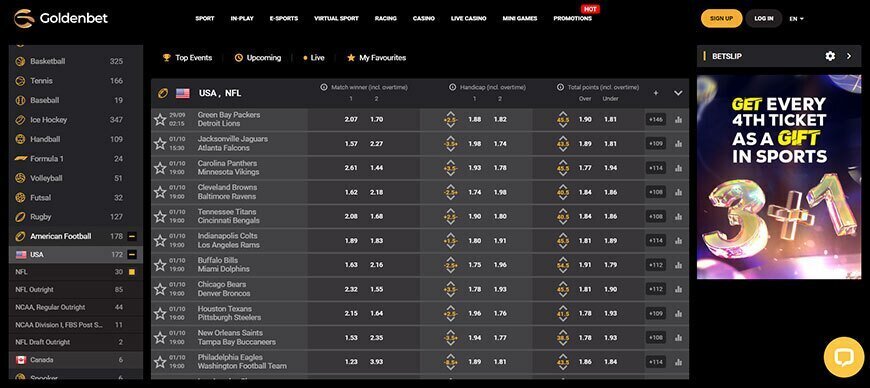Open statistics icon for Tennessee Titans row
Screen dimensions: 870x388
click(x=678, y=216)
